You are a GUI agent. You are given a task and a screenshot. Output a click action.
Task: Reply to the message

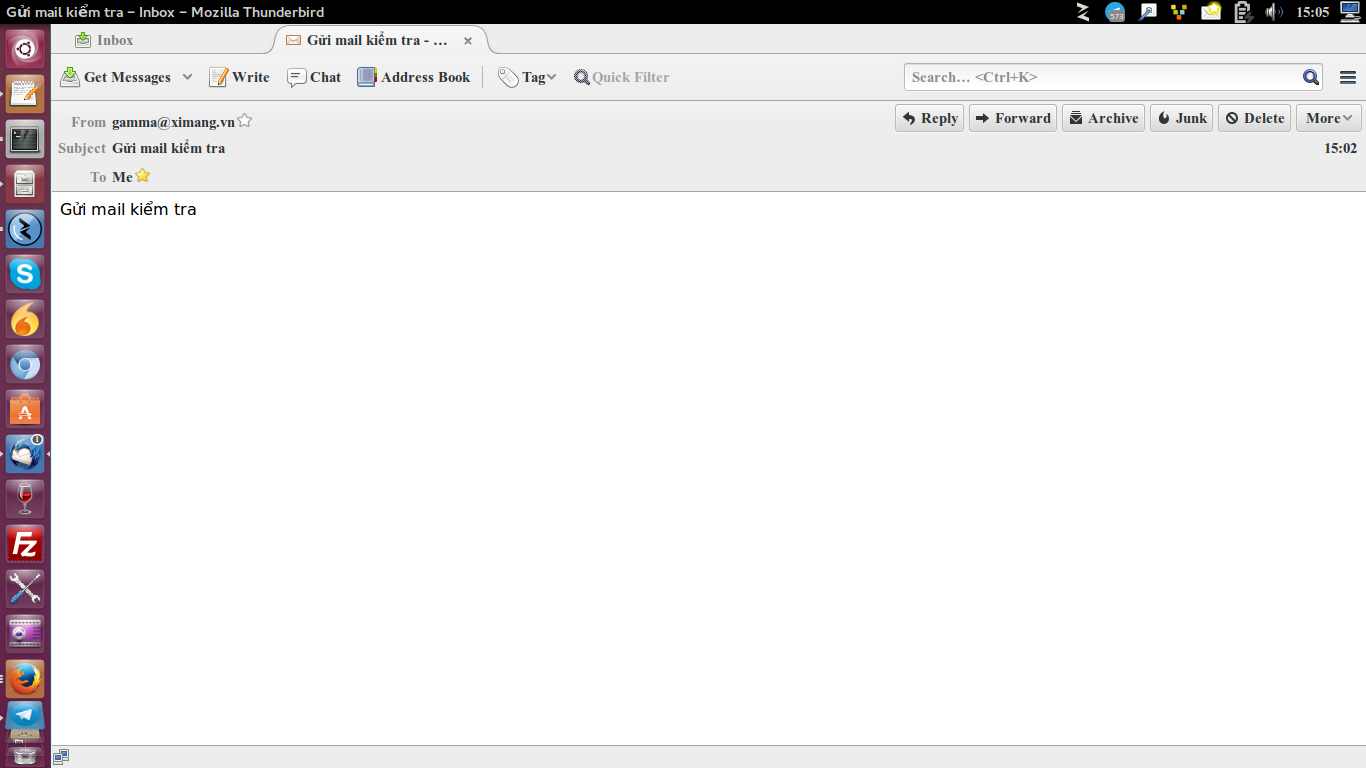click(929, 118)
